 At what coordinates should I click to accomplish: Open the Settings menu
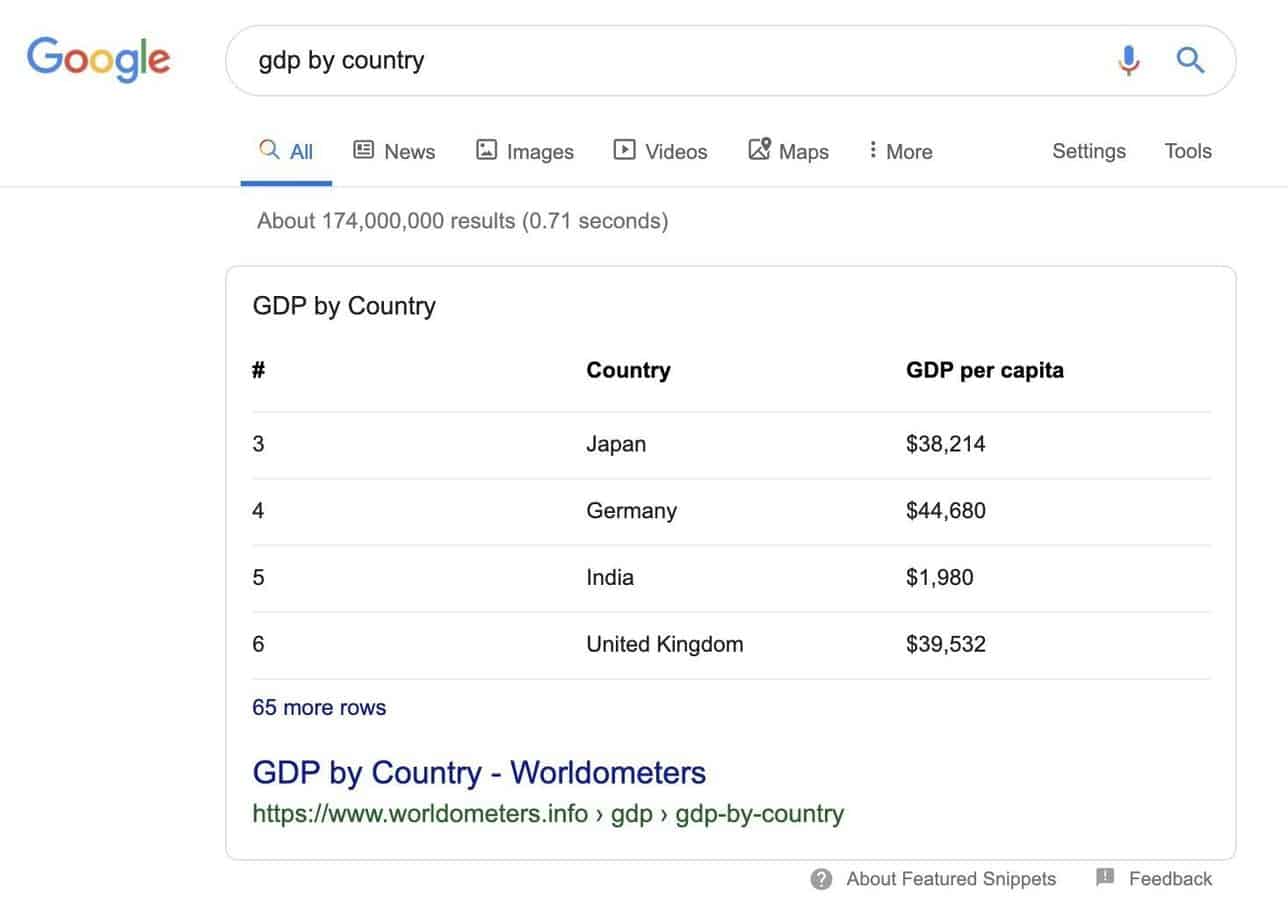[x=1089, y=151]
